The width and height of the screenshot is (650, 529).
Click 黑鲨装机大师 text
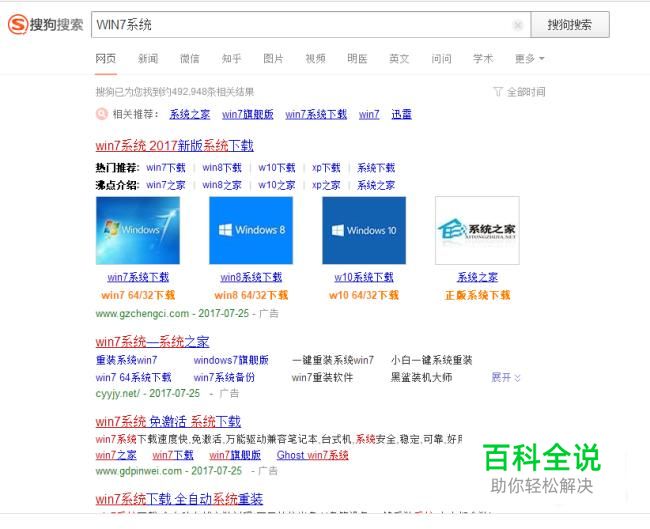click(421, 377)
